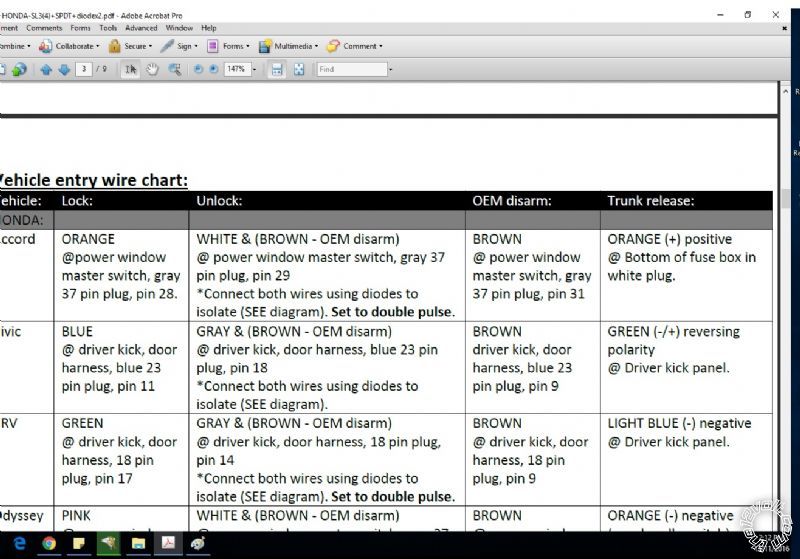Expand the Collaborate dropdown arrow
800x559 pixels.
(x=97, y=46)
